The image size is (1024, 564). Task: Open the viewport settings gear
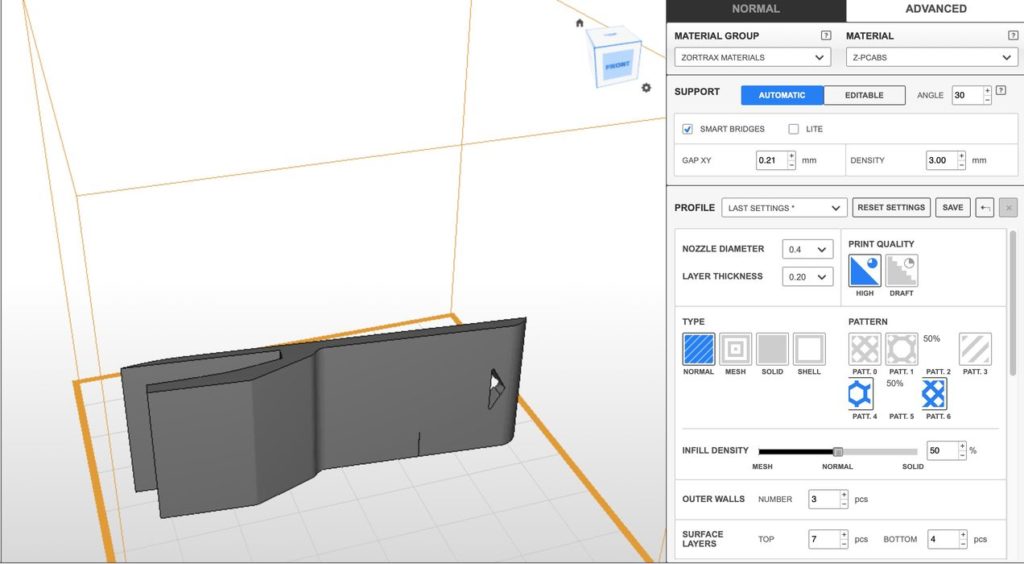(647, 88)
